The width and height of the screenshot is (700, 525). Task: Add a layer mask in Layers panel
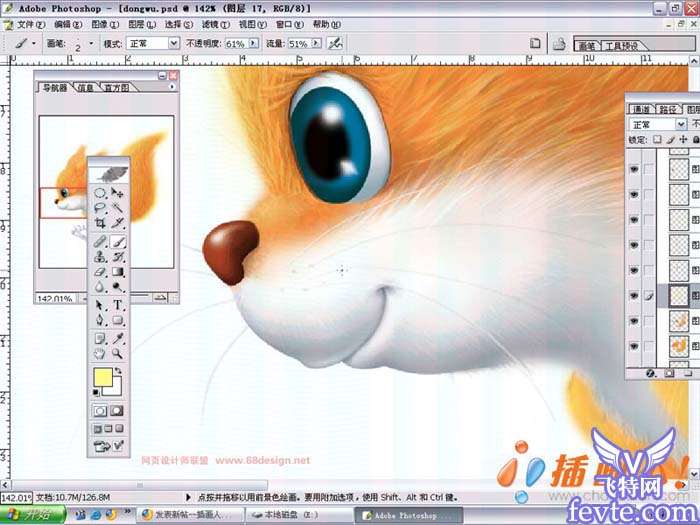pos(669,374)
